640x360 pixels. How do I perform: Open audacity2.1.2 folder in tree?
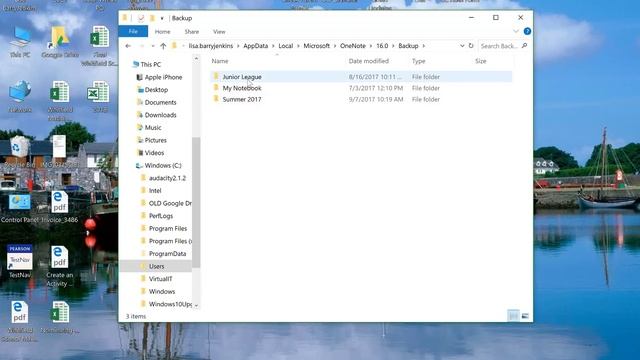pos(167,178)
